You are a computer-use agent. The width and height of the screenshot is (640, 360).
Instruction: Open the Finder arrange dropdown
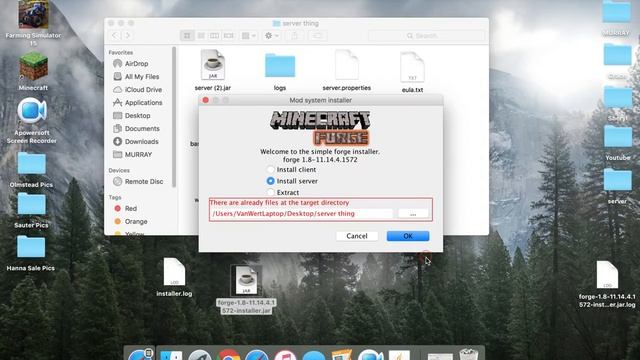pos(249,36)
